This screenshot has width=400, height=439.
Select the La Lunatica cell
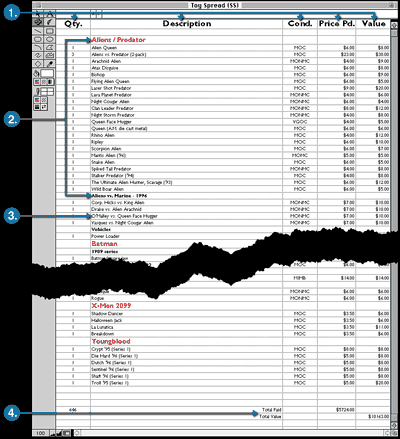pyautogui.click(x=187, y=327)
